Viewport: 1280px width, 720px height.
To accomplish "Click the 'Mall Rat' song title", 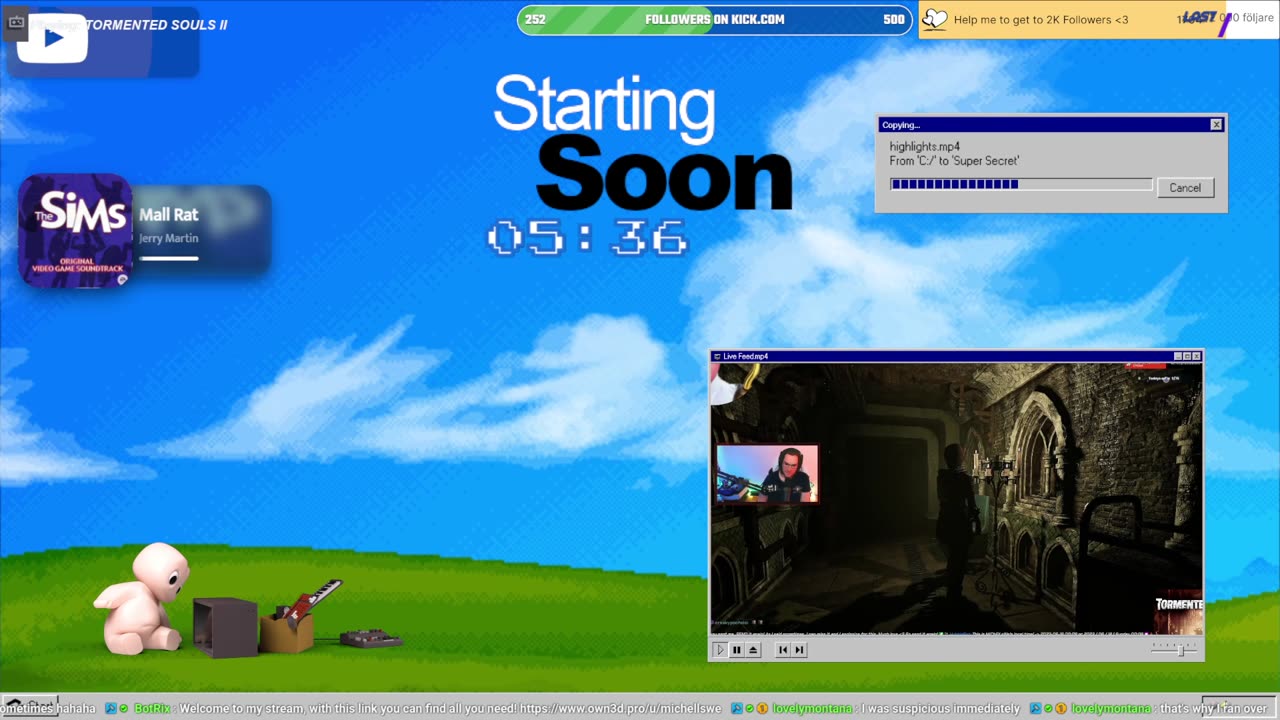I will (x=168, y=215).
